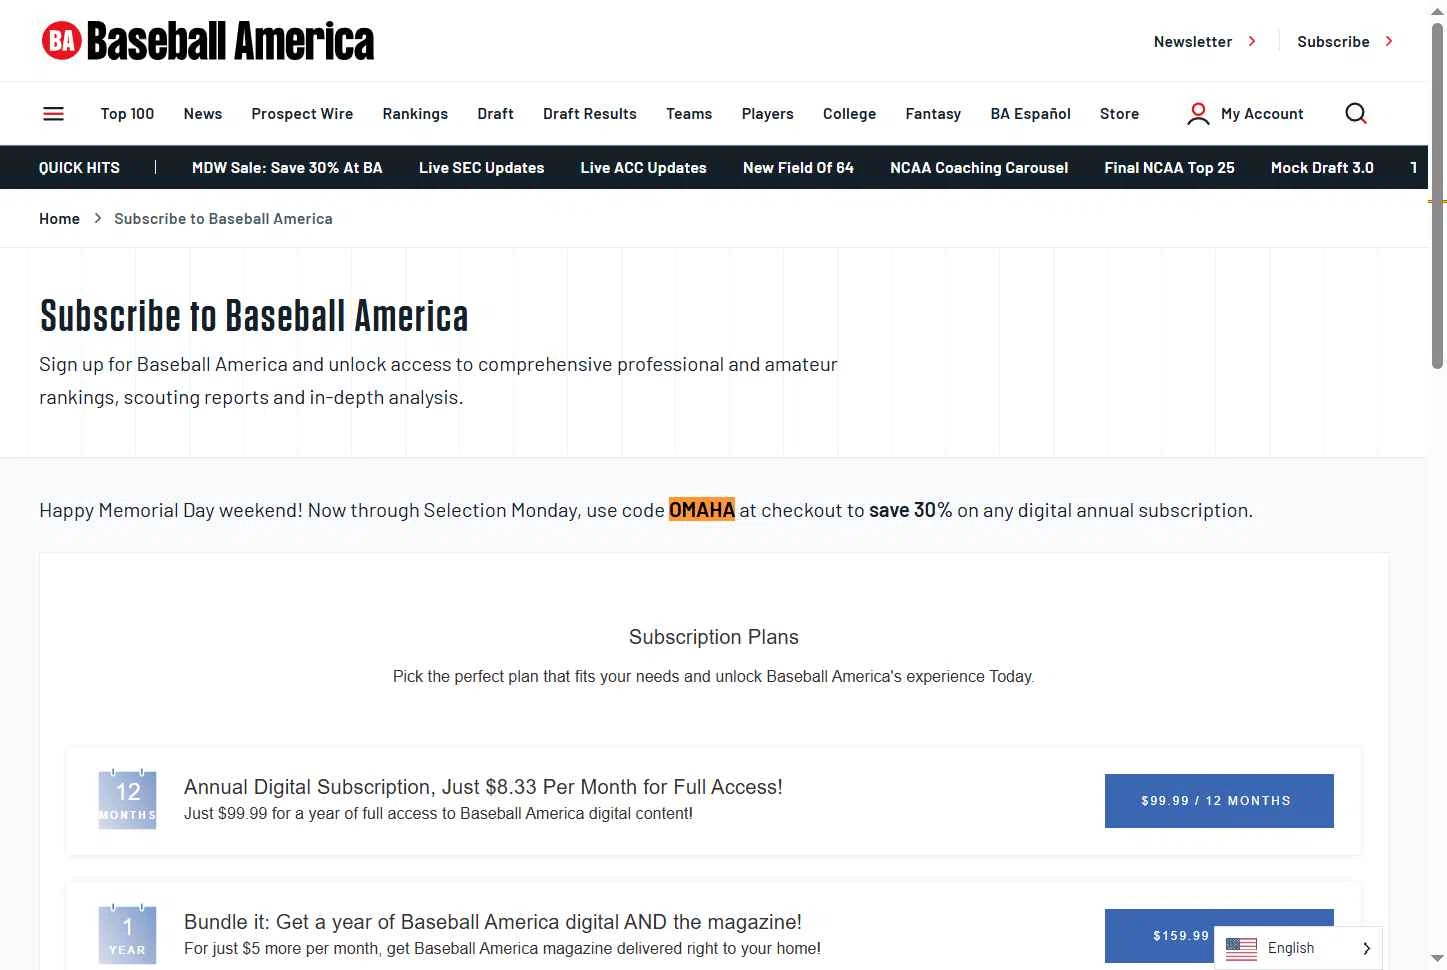Click the Bundle it plan title
Viewport: 1447px width, 970px height.
coord(493,922)
